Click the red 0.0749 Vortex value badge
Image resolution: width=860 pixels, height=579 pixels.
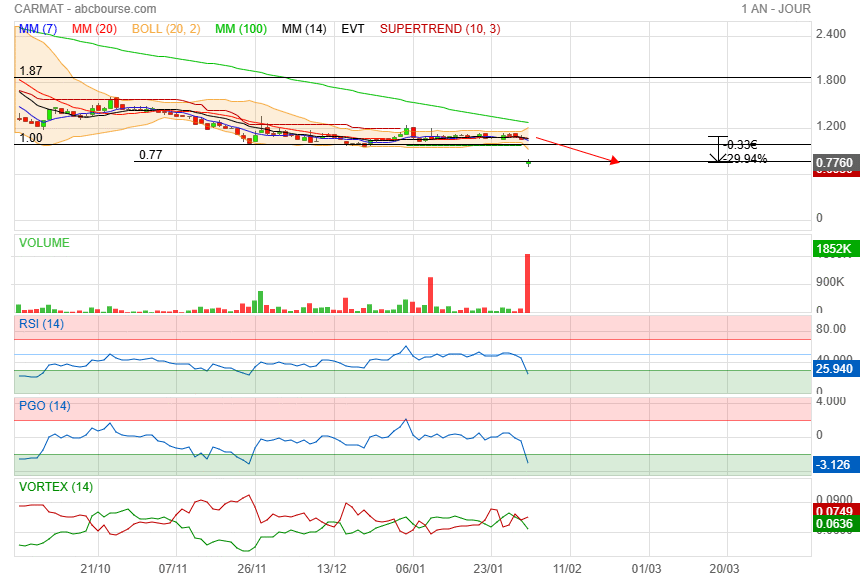(x=833, y=509)
